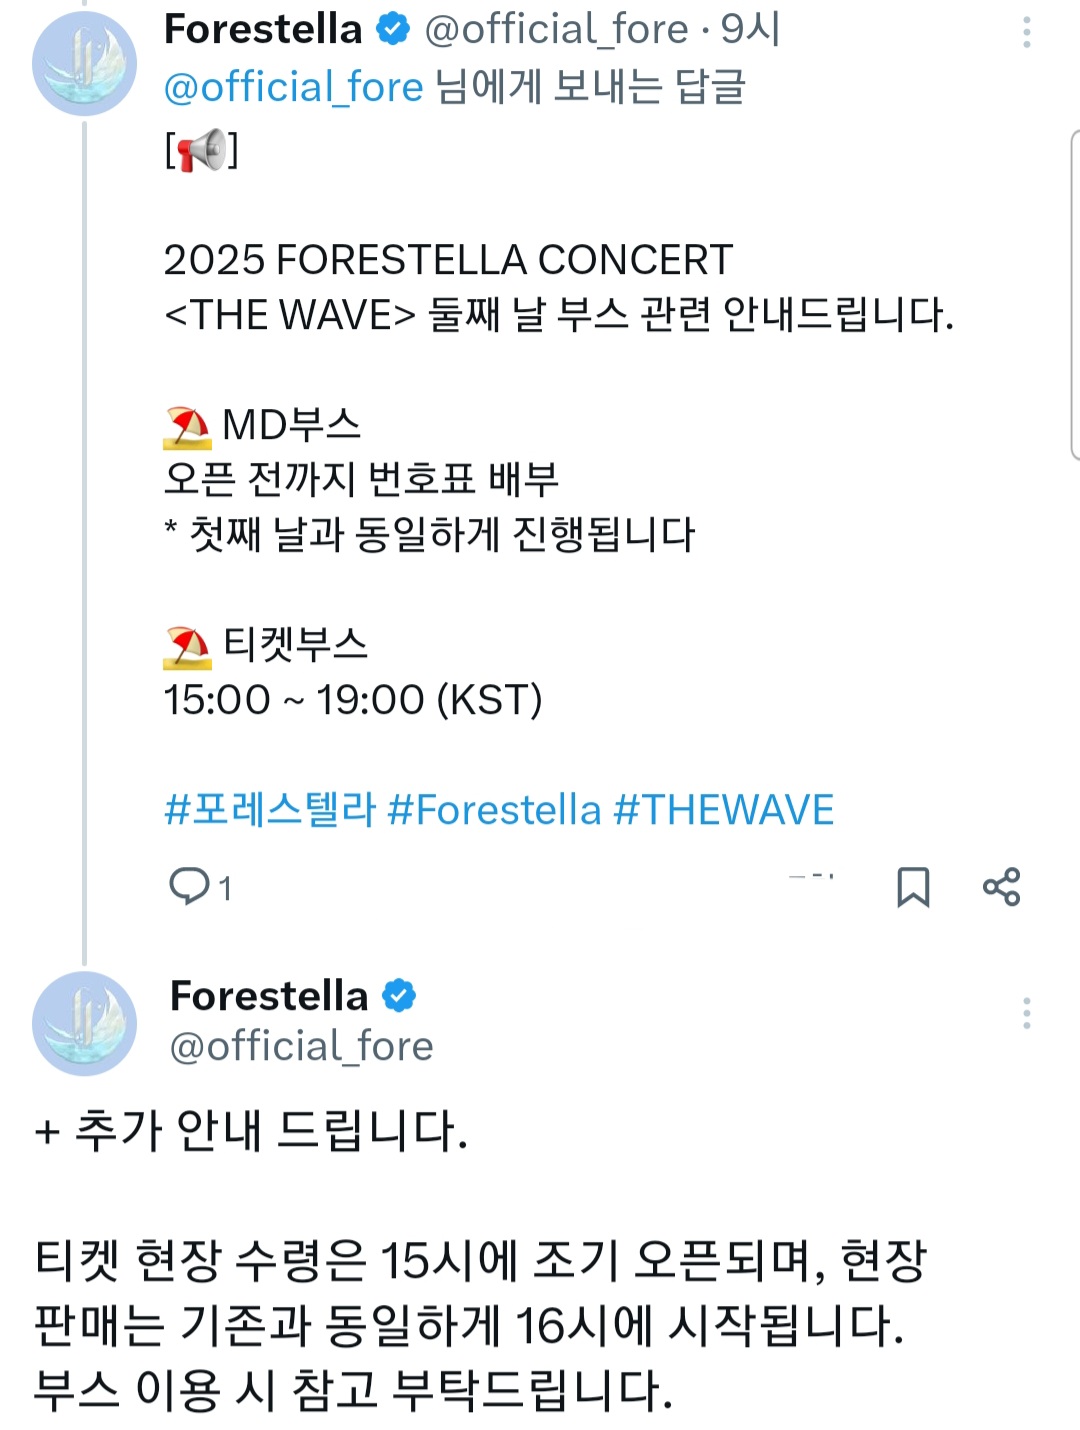The height and width of the screenshot is (1430, 1080).
Task: Open the #포레스텔라 hashtag
Action: click(270, 809)
